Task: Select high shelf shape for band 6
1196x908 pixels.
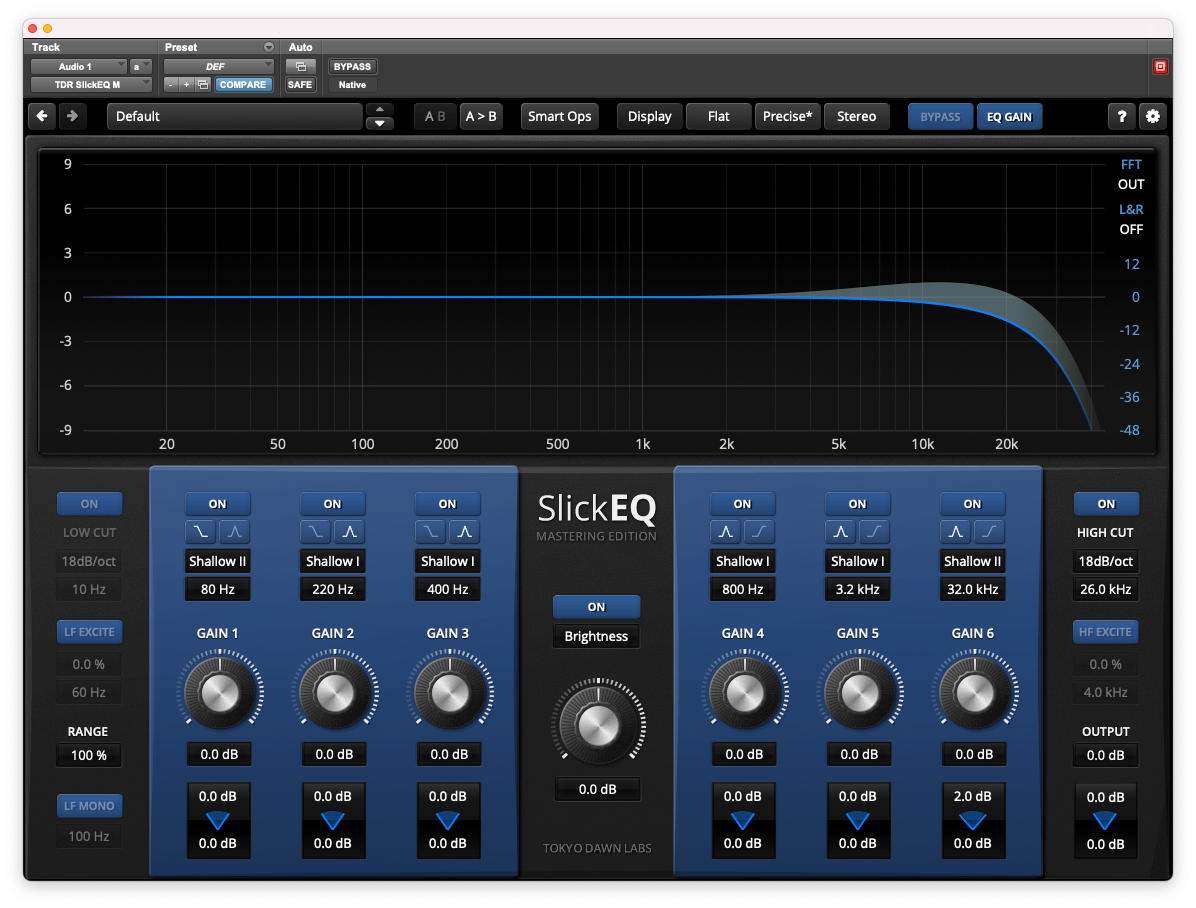Action: pos(989,532)
